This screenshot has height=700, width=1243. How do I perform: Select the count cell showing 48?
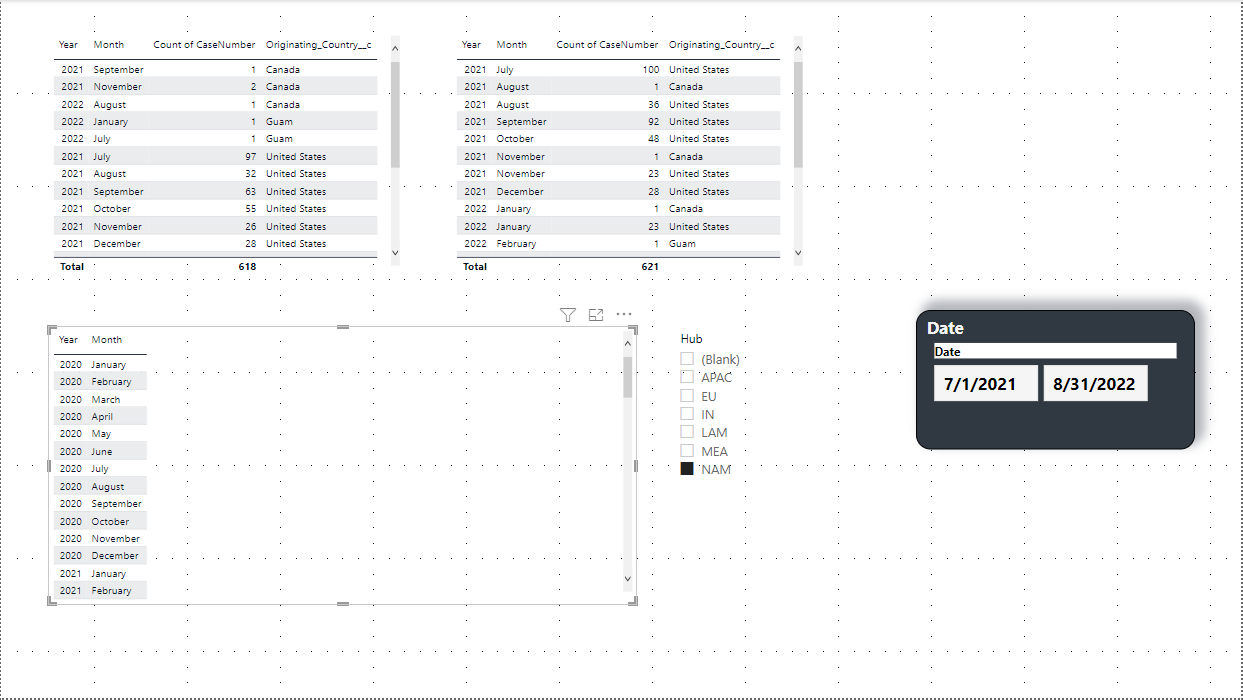tap(653, 139)
